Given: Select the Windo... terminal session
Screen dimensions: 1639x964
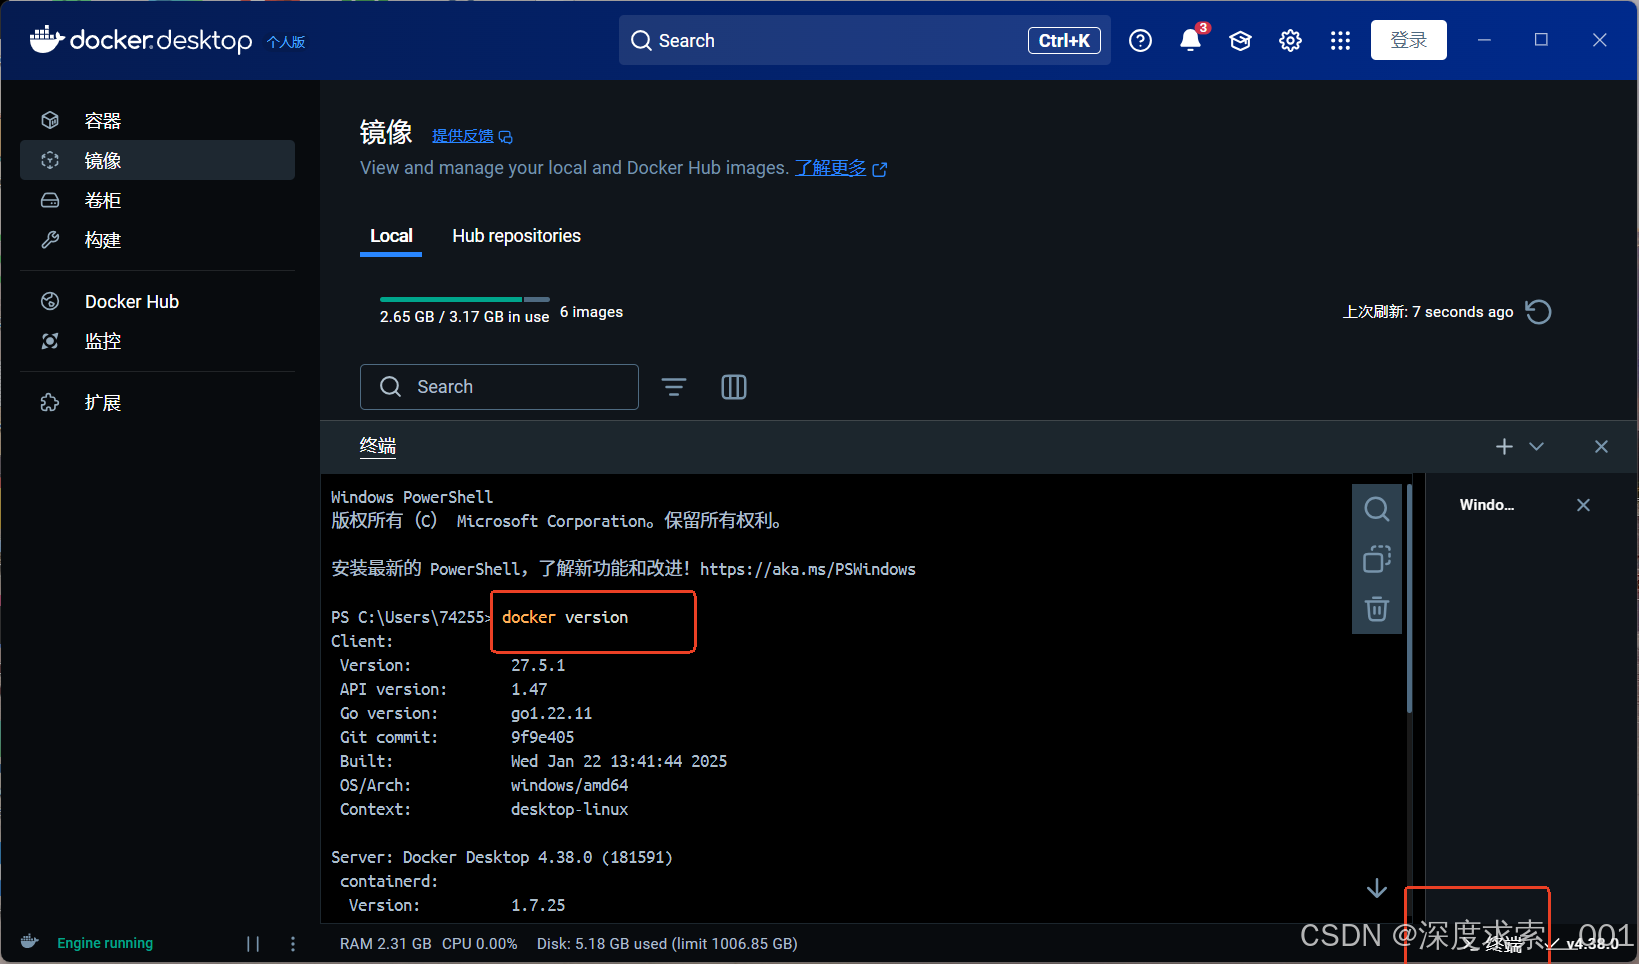Looking at the screenshot, I should point(1487,505).
